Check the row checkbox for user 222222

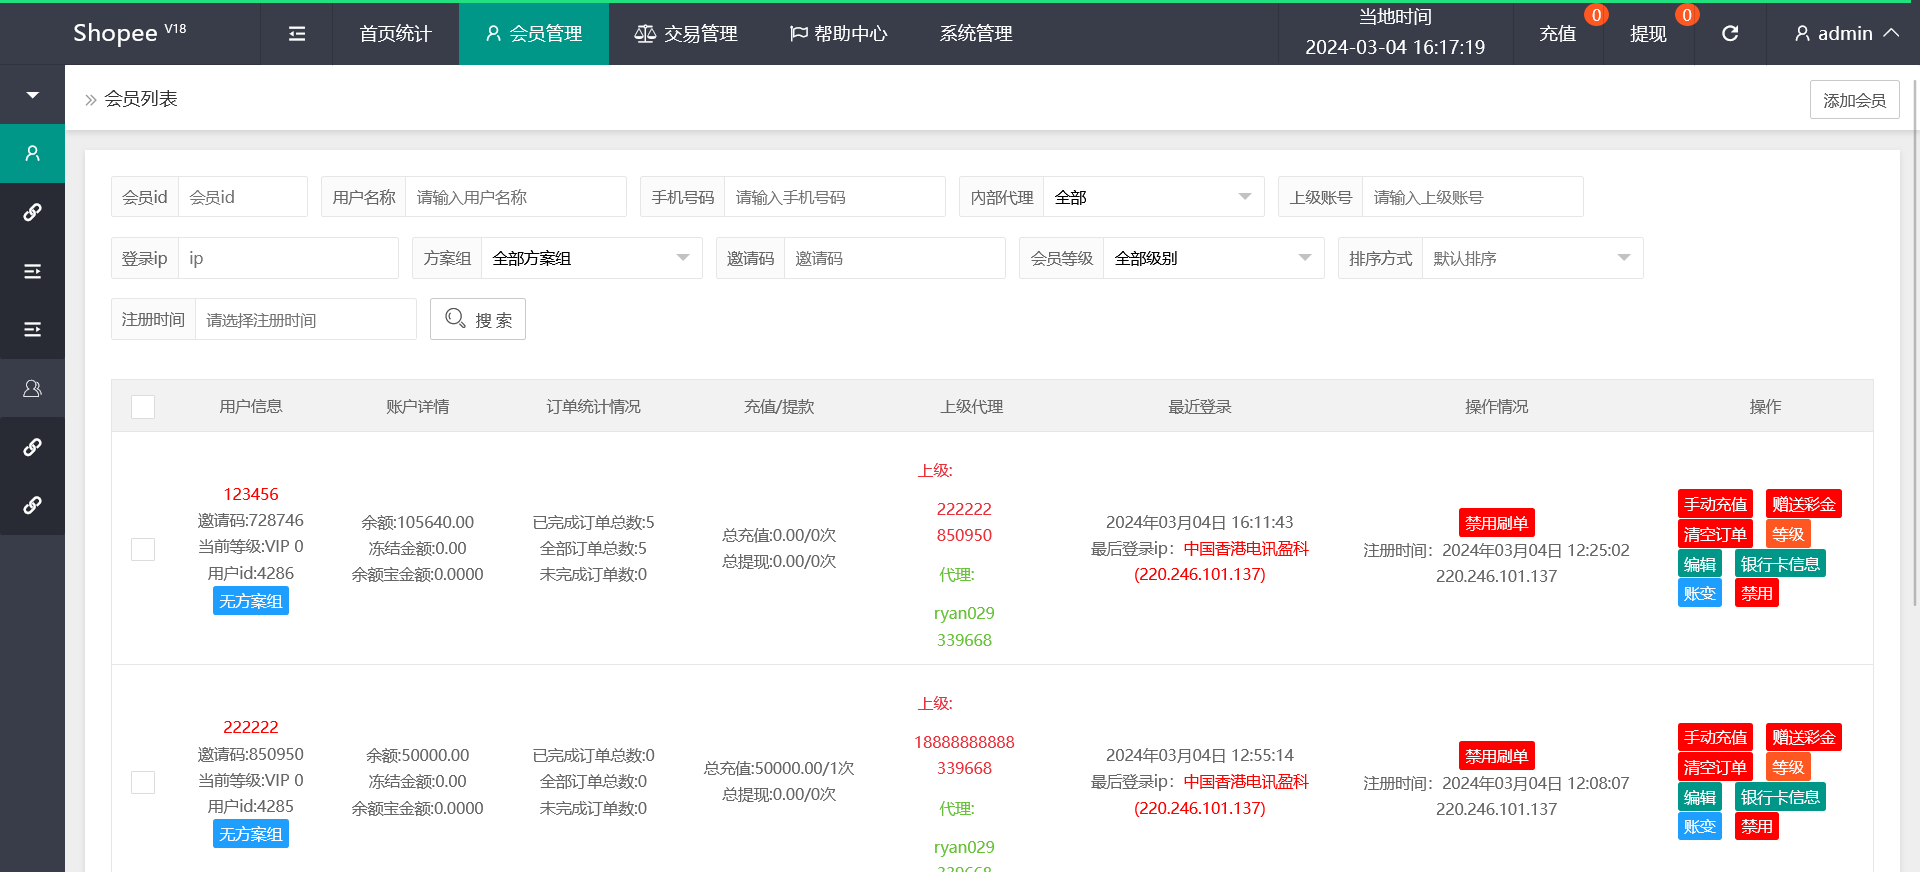pos(143,782)
